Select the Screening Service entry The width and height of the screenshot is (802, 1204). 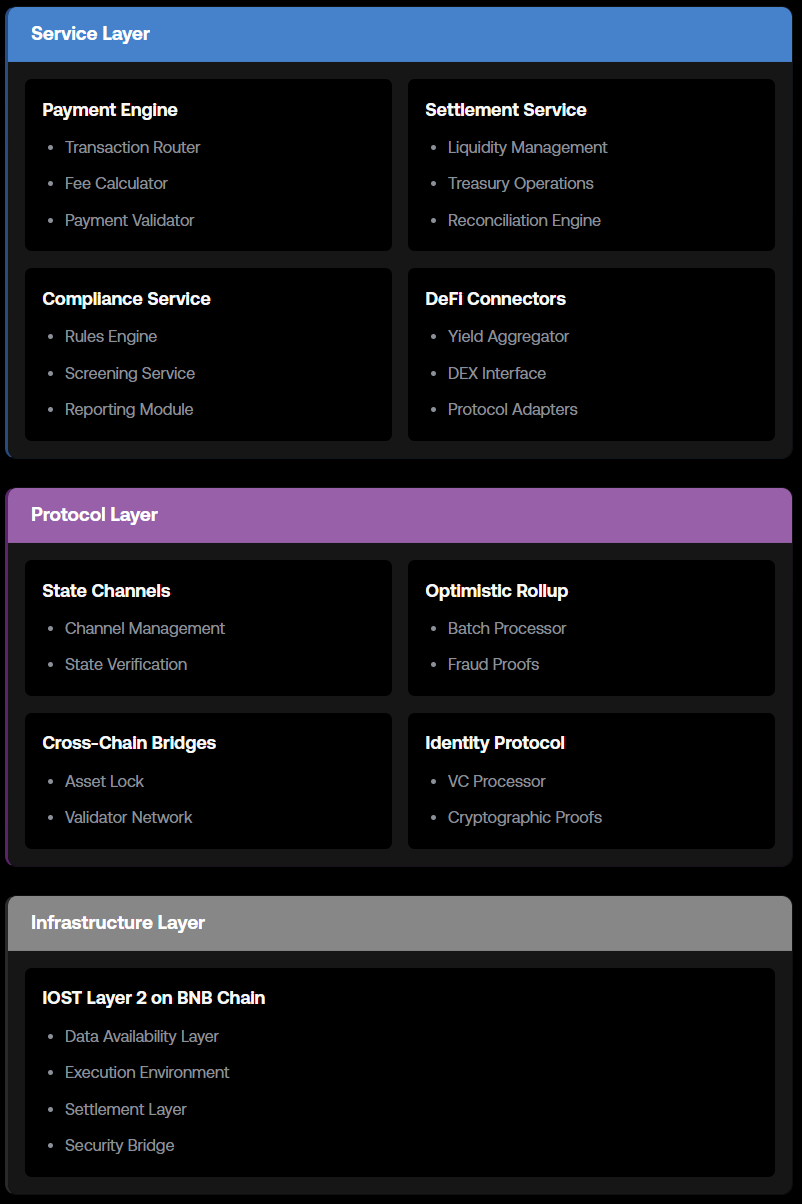pos(130,373)
